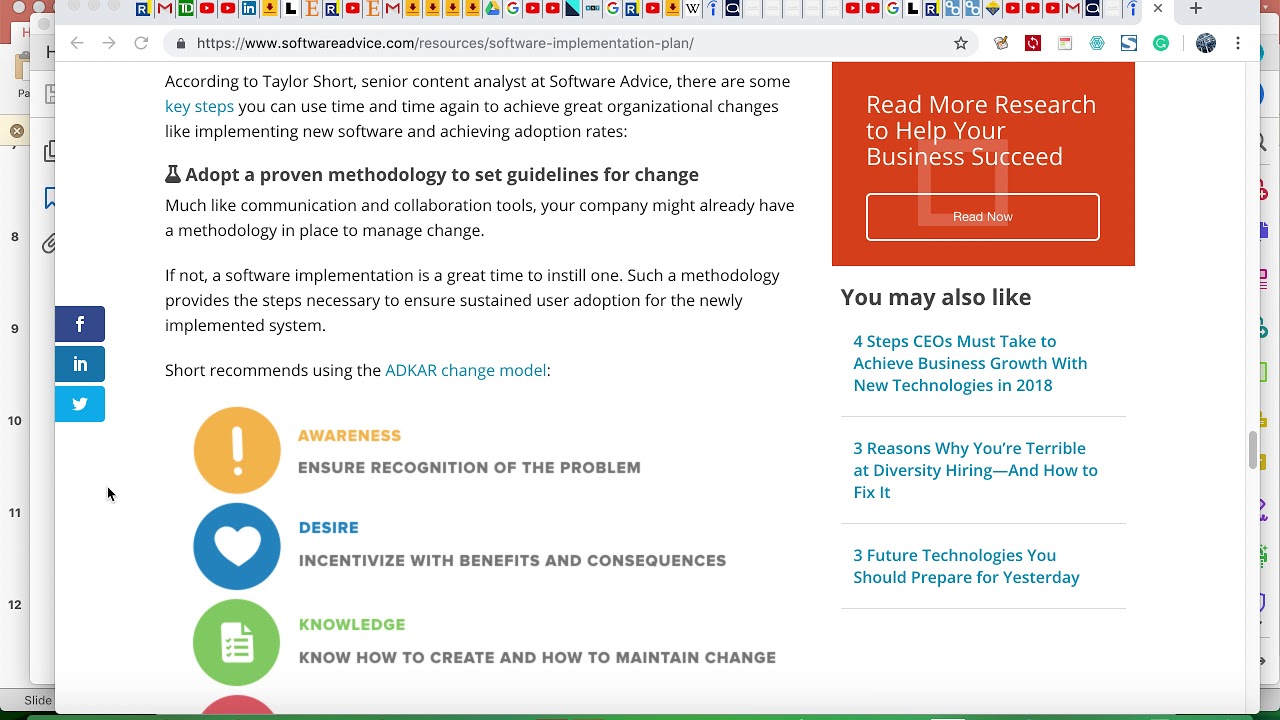This screenshot has height=720, width=1280.
Task: Click 'Read More Research' banner heading
Action: coord(981,130)
